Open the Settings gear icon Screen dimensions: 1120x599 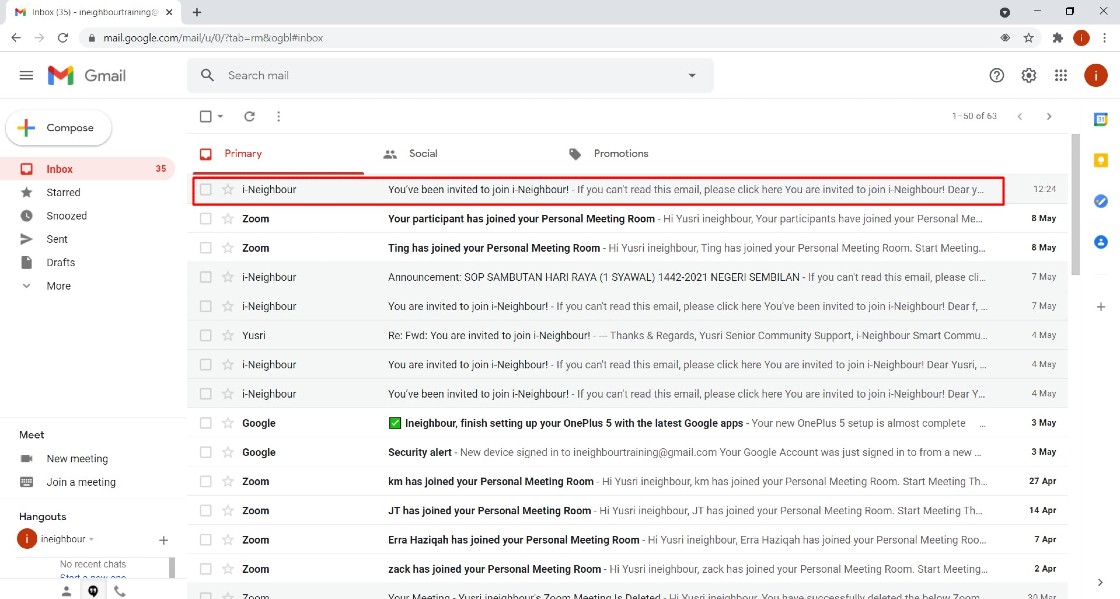1029,75
